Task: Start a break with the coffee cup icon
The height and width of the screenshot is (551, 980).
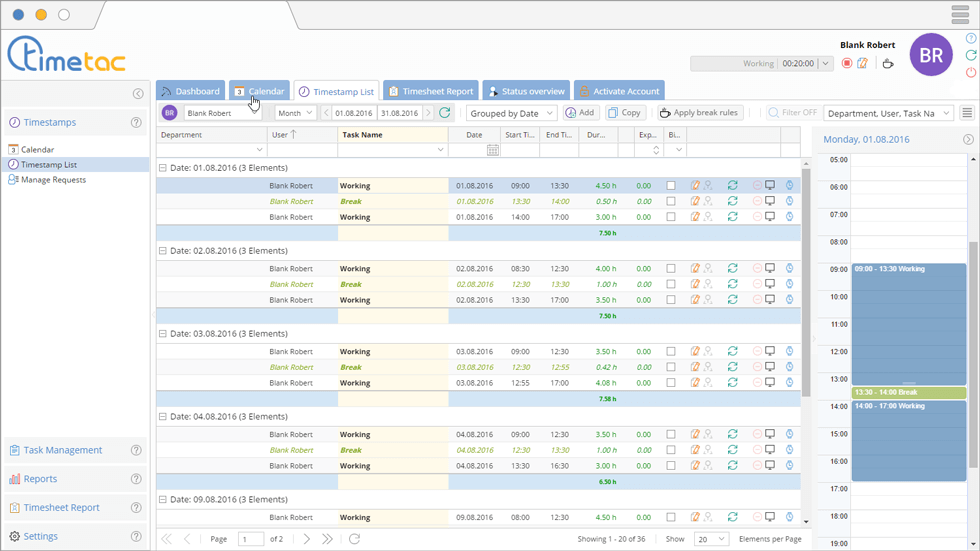Action: [x=887, y=64]
